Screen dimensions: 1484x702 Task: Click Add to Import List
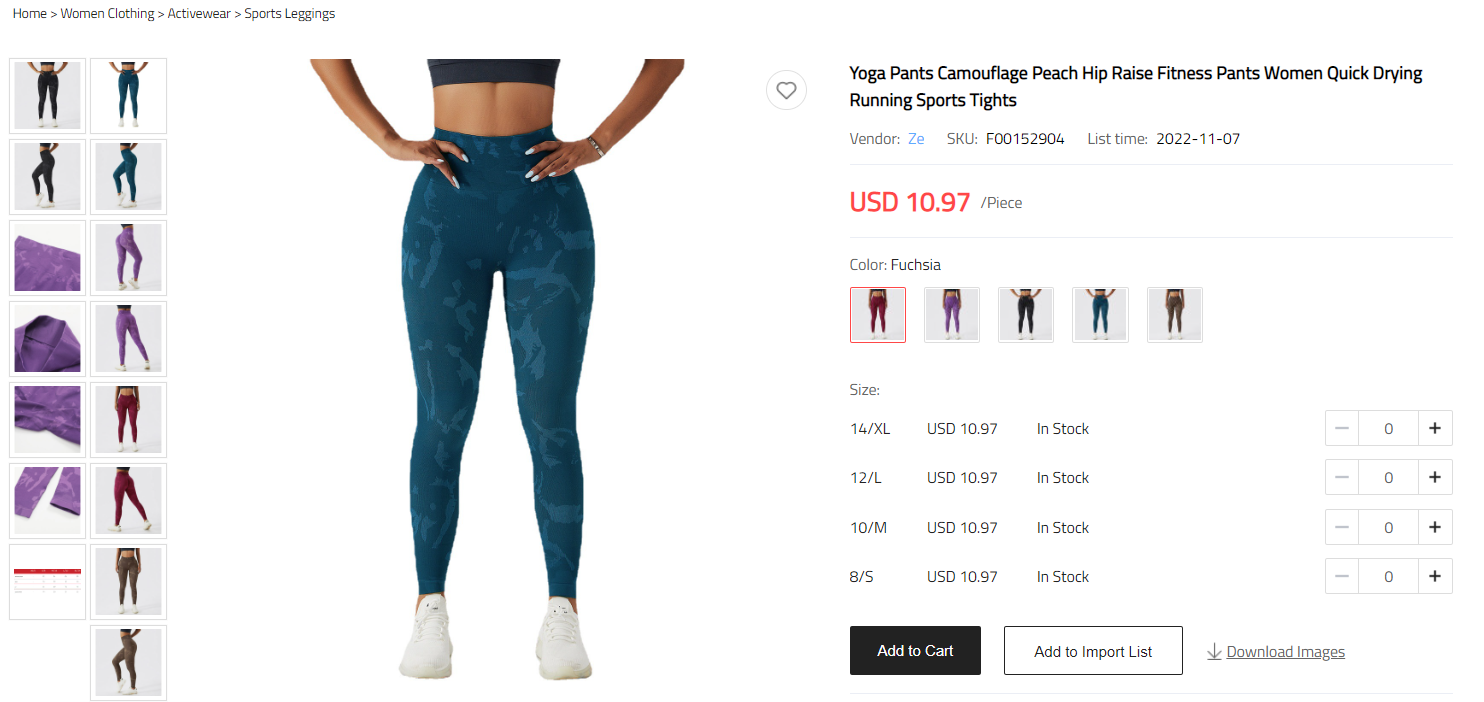(1093, 651)
